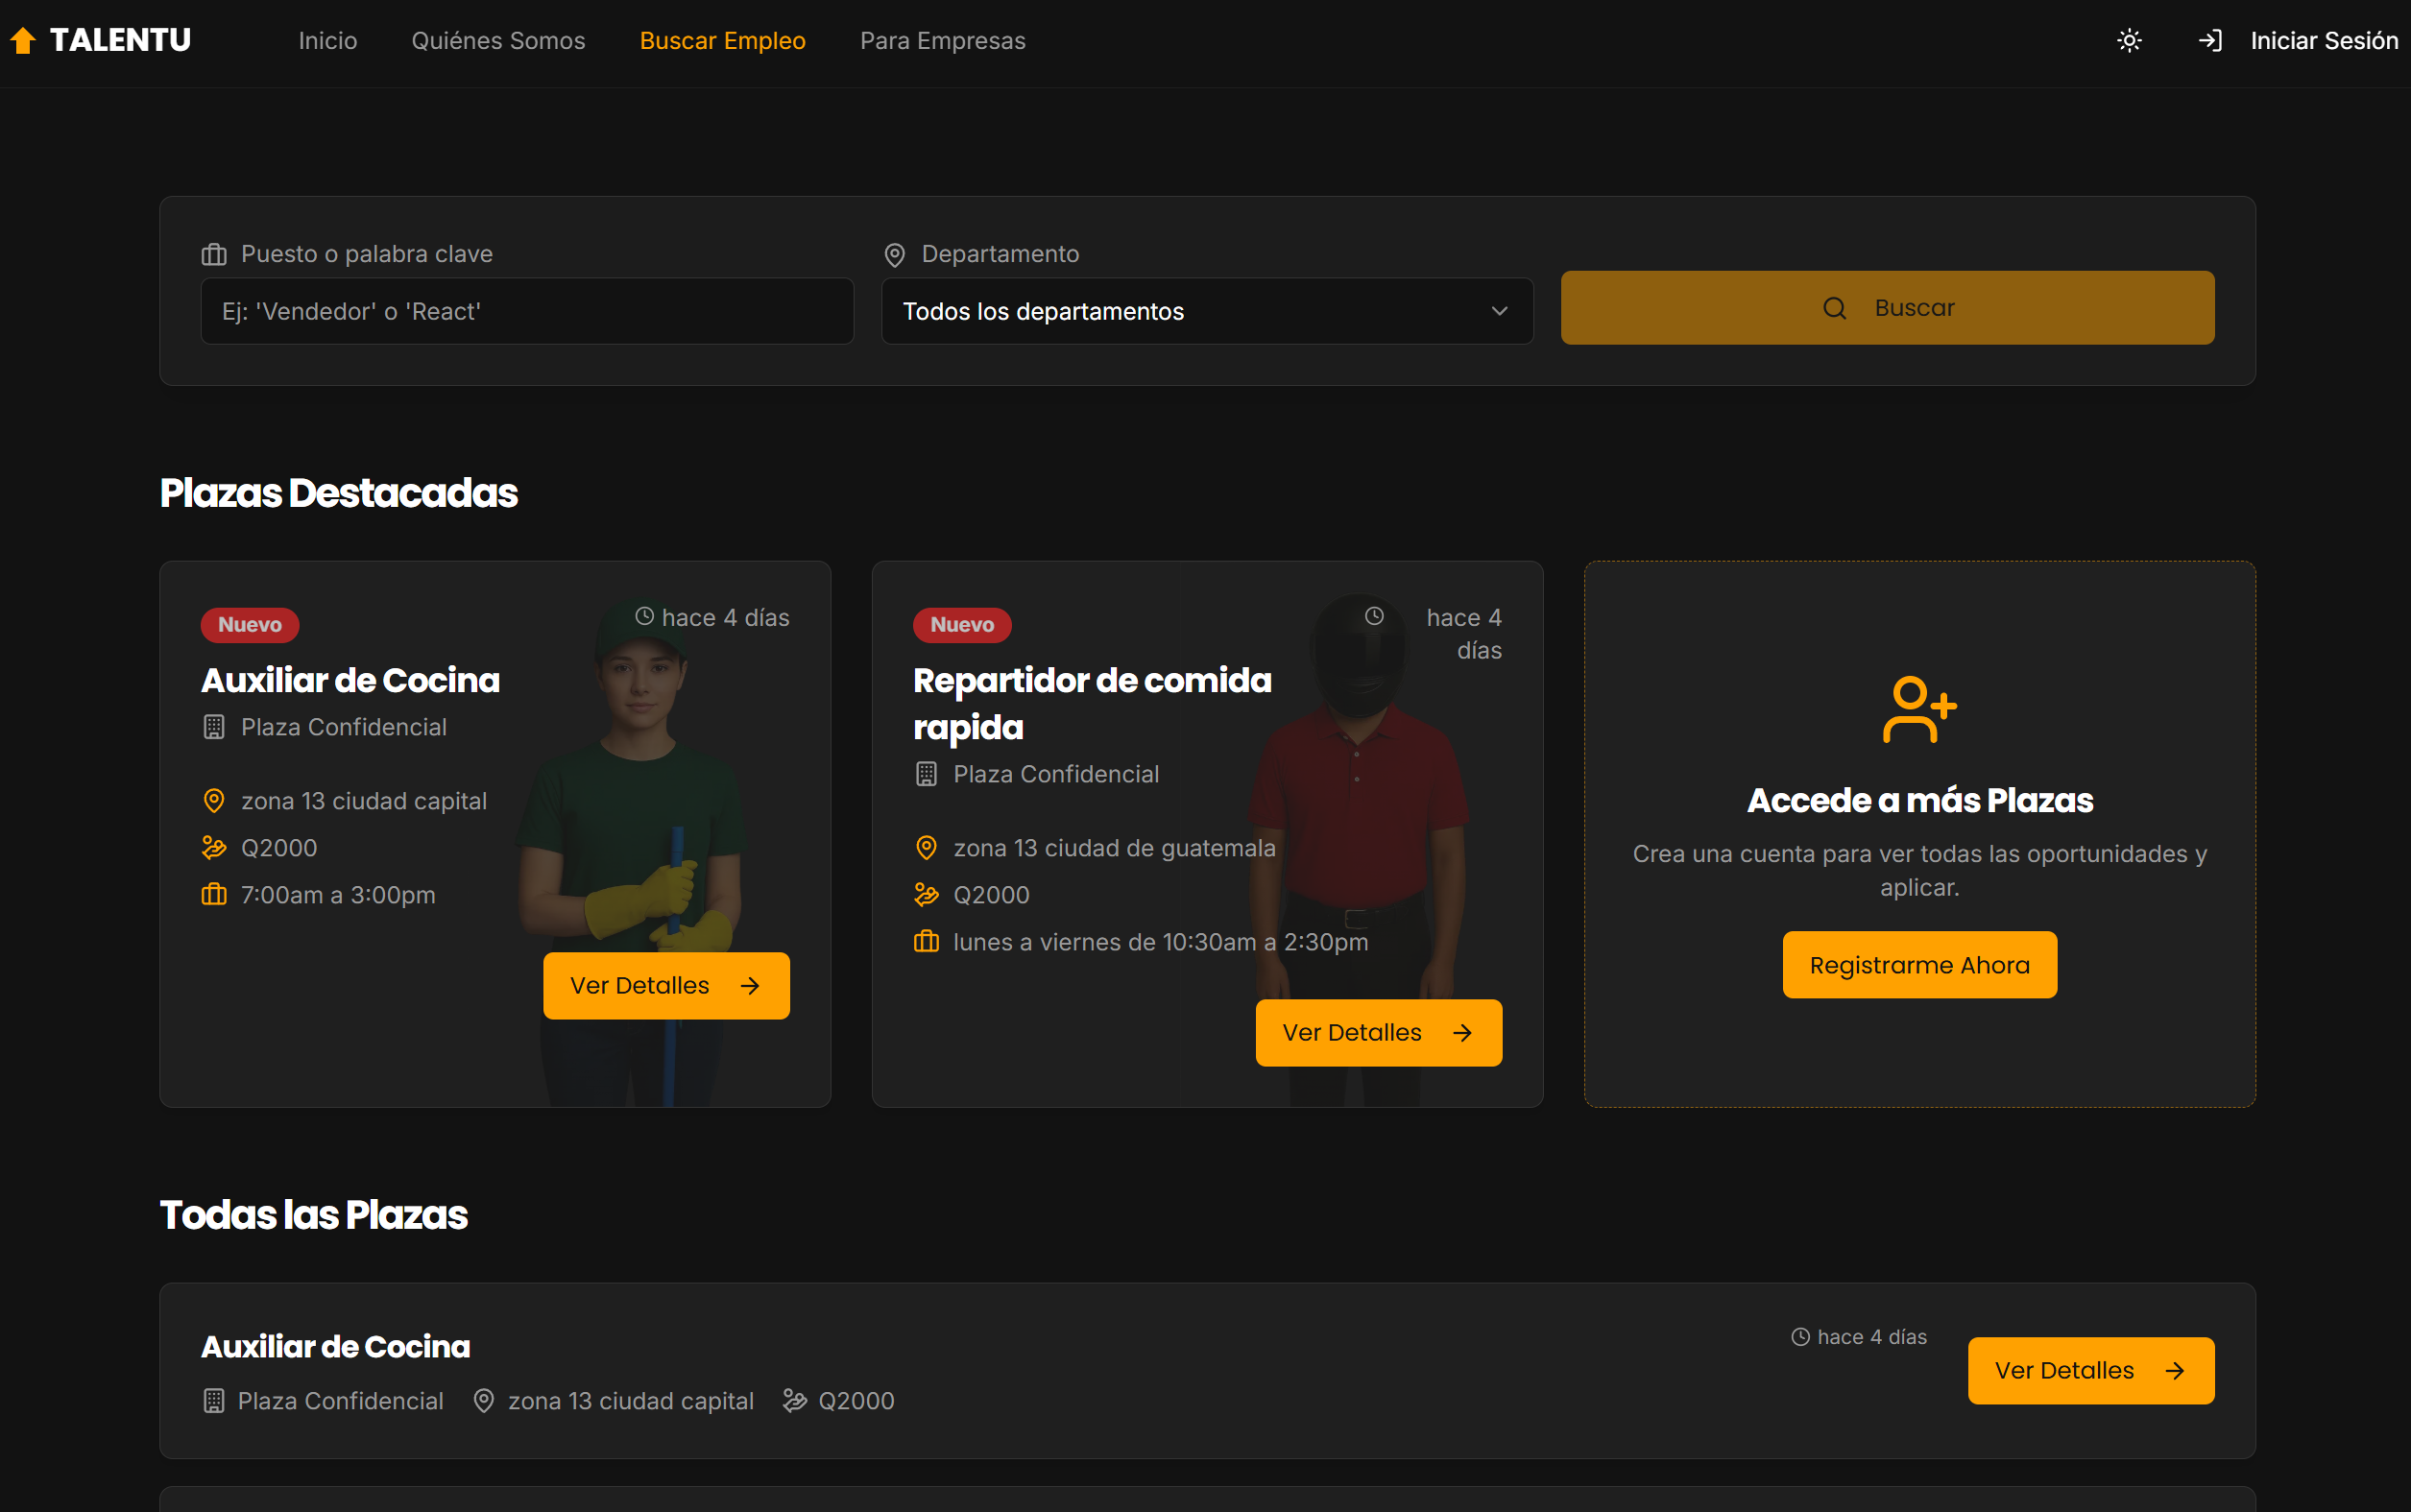Image resolution: width=2411 pixels, height=1512 pixels.
Task: Click Registrarme Ahora button
Action: point(1920,965)
